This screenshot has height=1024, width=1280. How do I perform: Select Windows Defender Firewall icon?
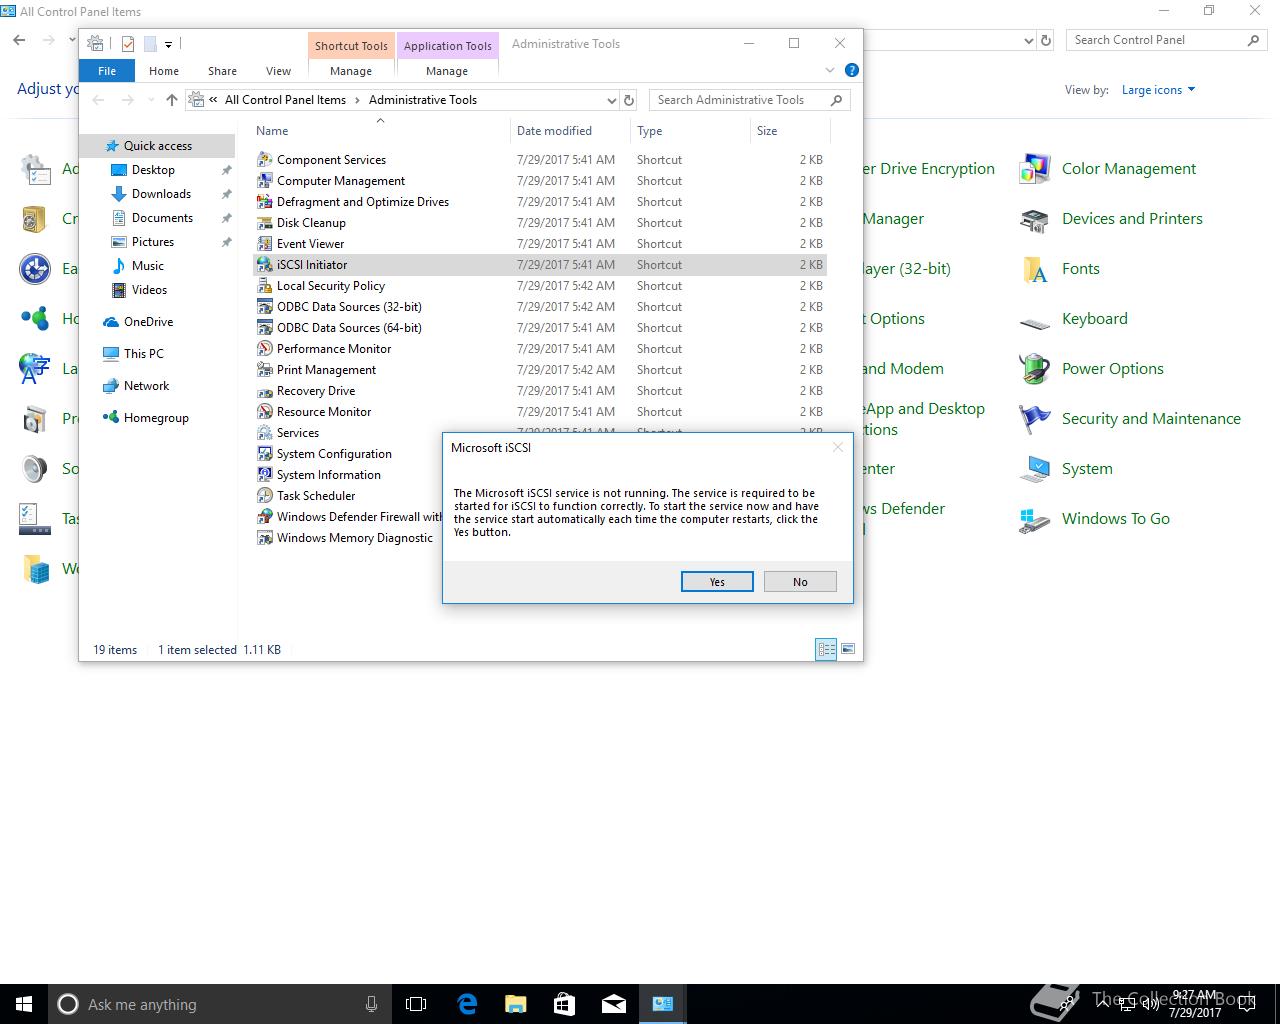[265, 517]
